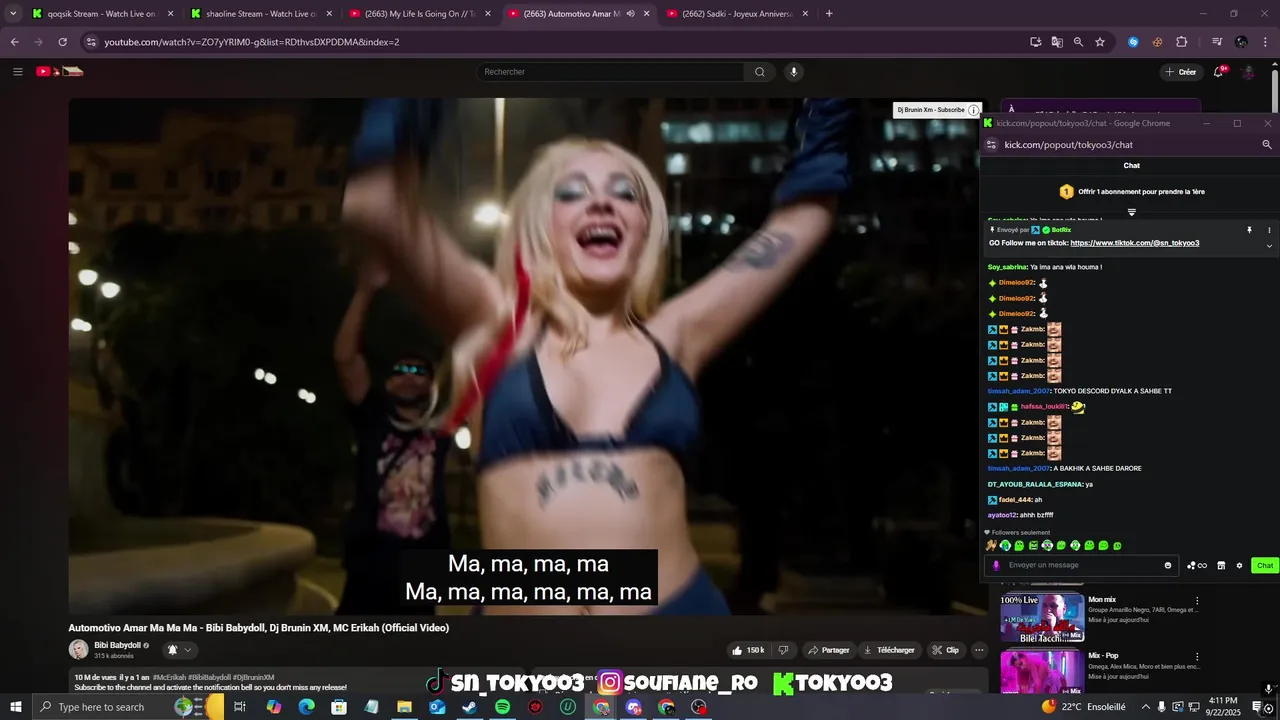Collapse the pinned message chevron
Image resolution: width=1280 pixels, height=720 pixels.
coord(1269,246)
